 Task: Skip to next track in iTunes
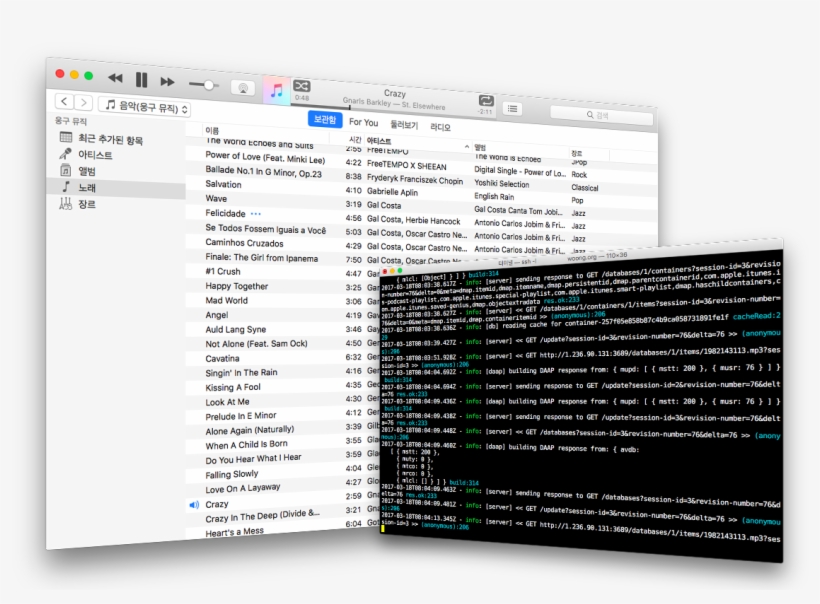pyautogui.click(x=167, y=82)
